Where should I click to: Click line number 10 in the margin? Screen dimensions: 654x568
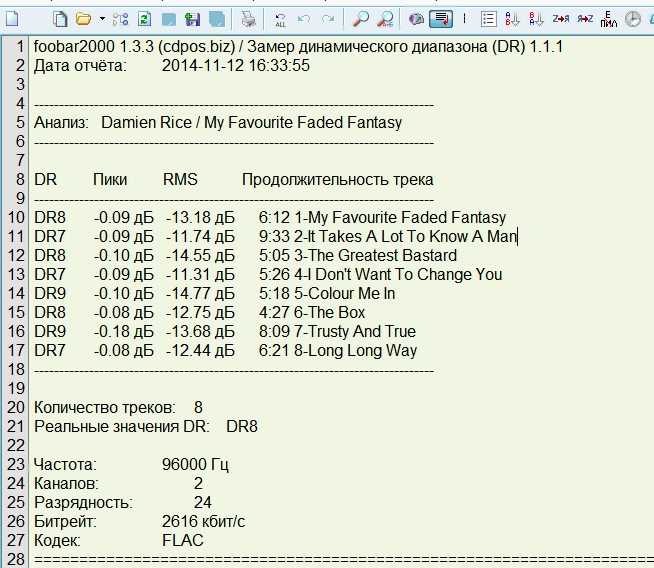(16, 218)
